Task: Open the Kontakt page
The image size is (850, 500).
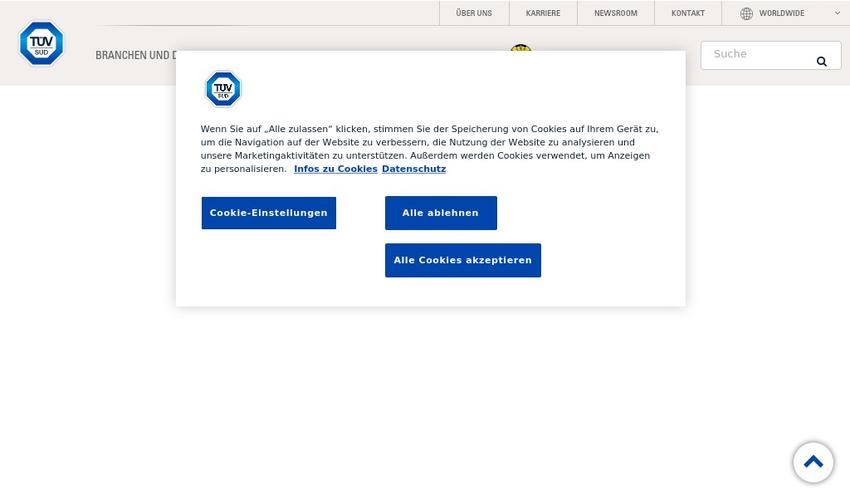Action: click(688, 14)
